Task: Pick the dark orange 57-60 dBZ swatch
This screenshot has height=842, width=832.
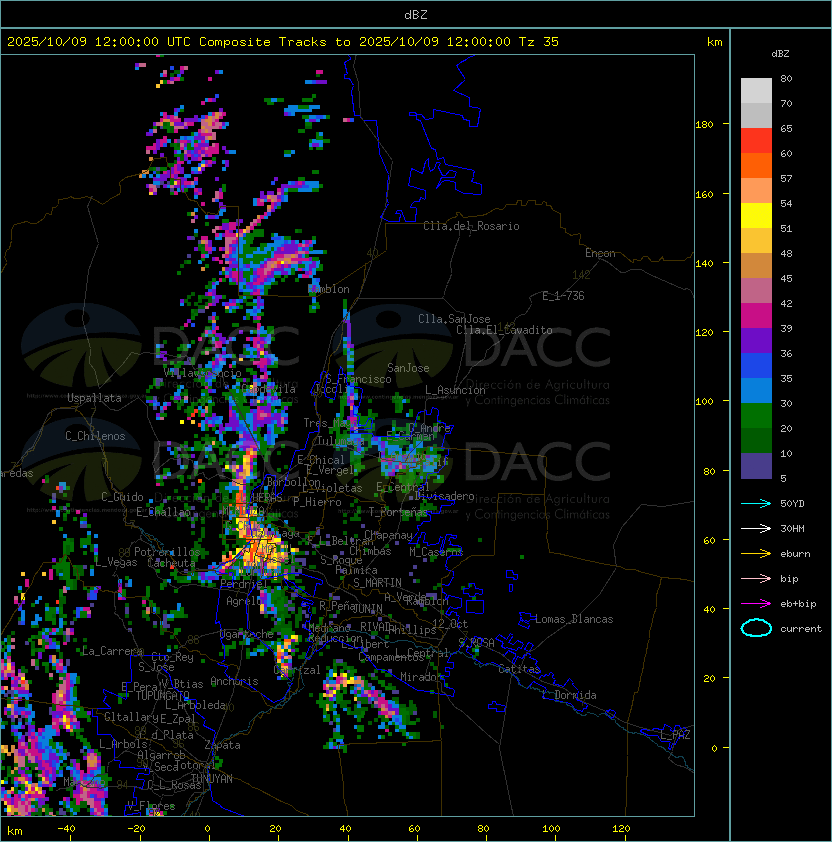Action: click(x=756, y=166)
